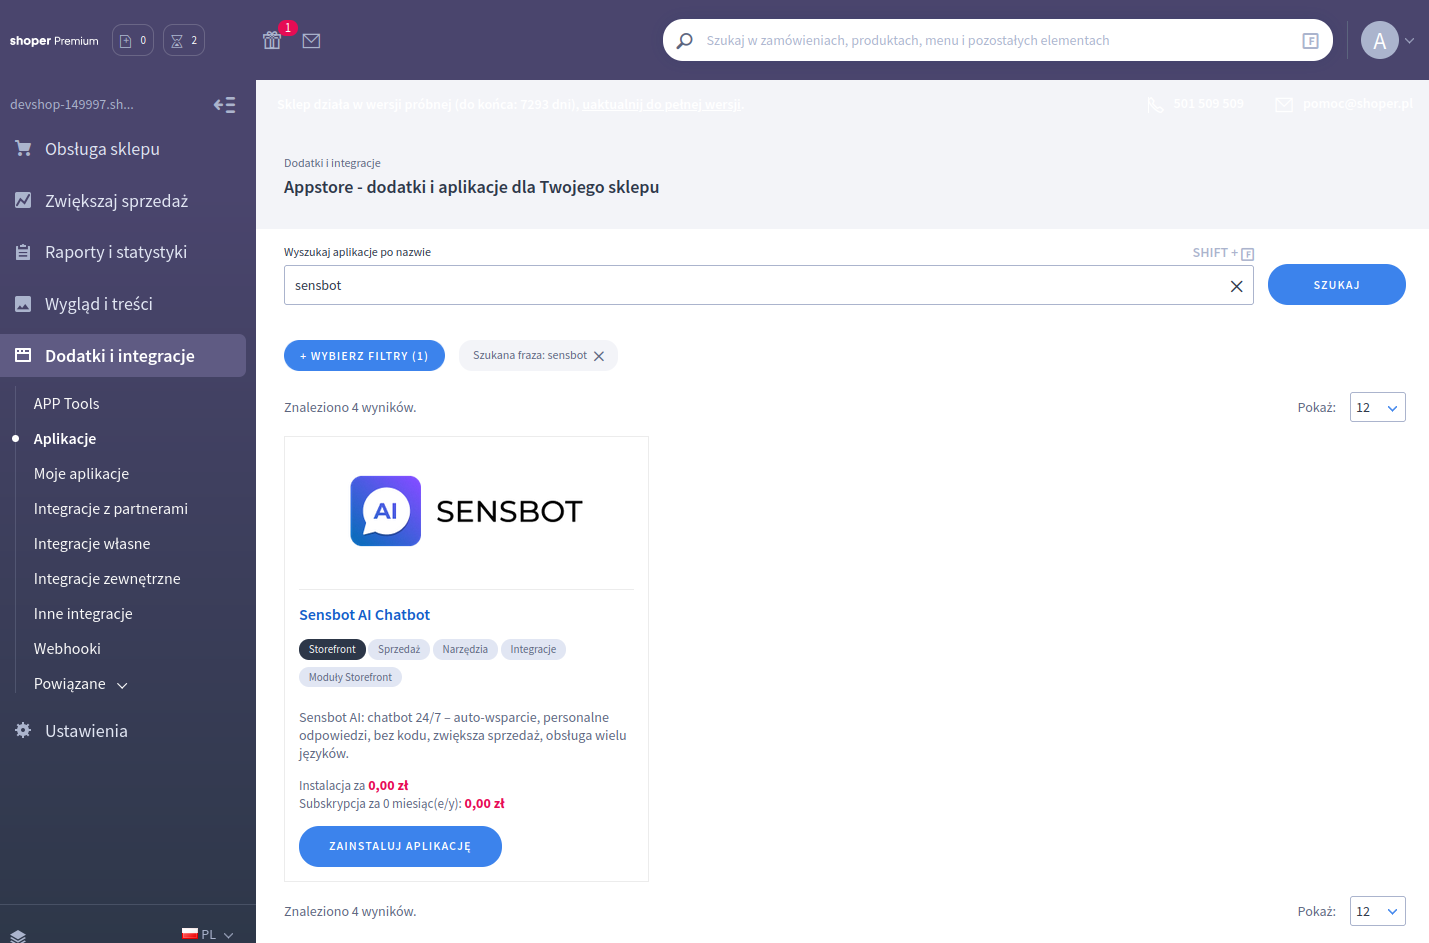
Task: Open Integracje zewnętrzne
Action: 107,579
